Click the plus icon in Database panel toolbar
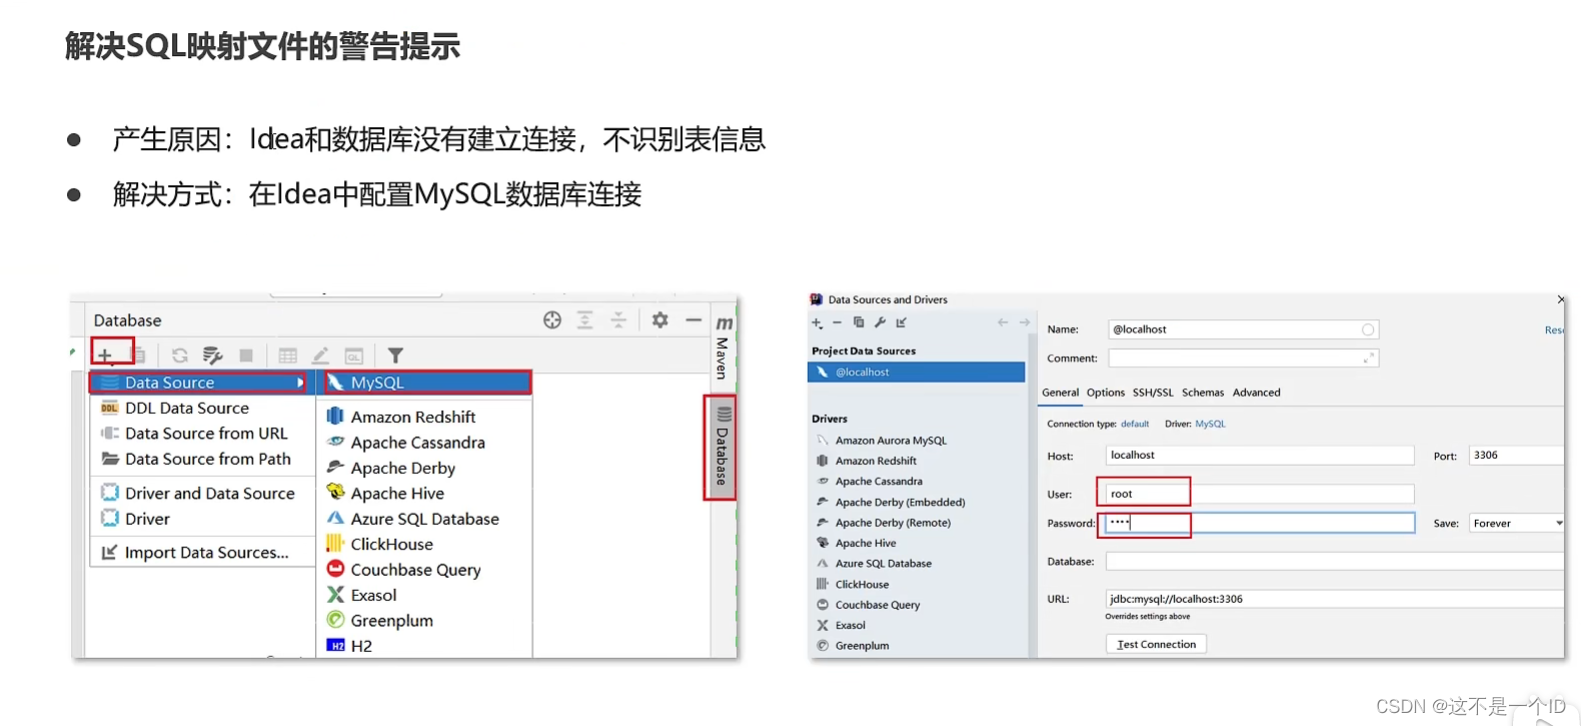This screenshot has width=1581, height=726. coord(105,355)
